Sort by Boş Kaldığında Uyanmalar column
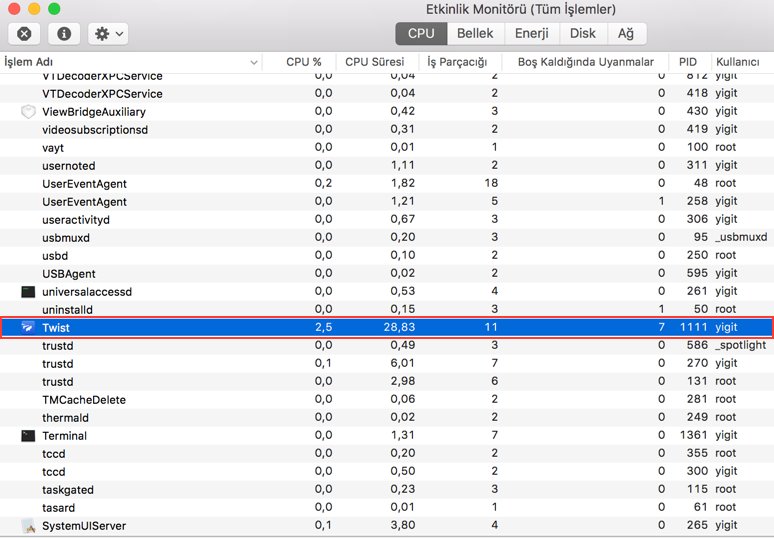 pyautogui.click(x=585, y=62)
